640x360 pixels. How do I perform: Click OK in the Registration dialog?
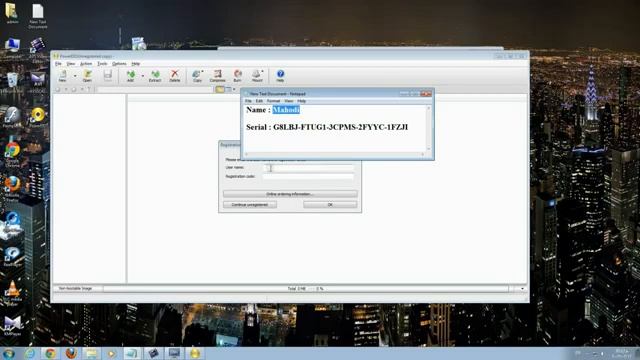click(330, 204)
